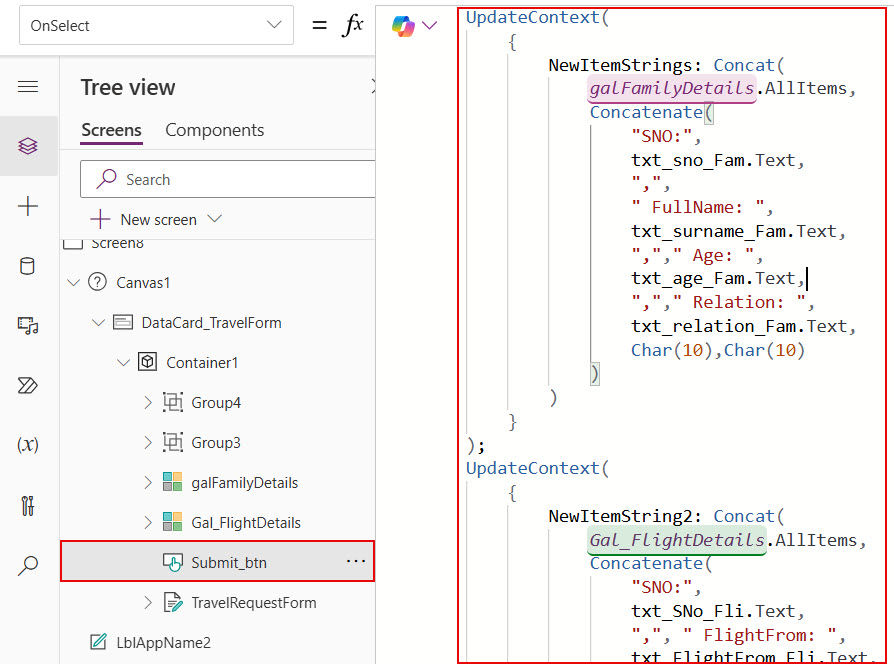Click the Group3 group icon

(x=173, y=442)
